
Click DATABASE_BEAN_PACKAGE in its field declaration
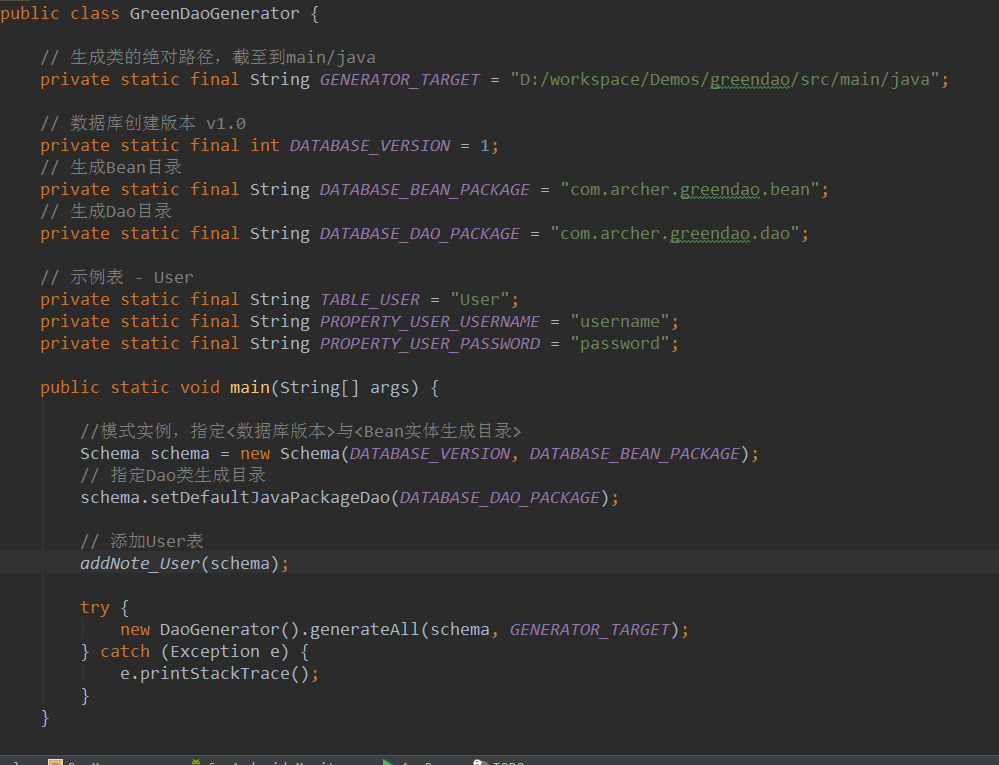tap(424, 190)
